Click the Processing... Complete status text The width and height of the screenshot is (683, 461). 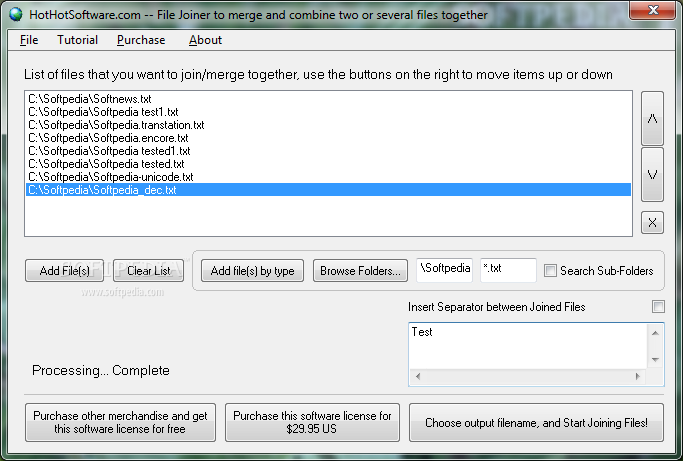101,370
